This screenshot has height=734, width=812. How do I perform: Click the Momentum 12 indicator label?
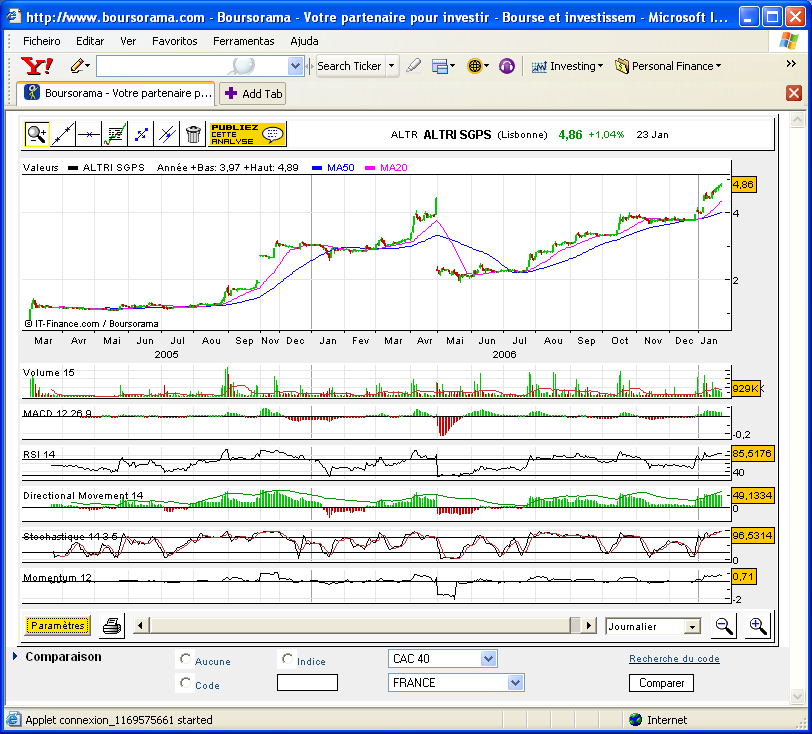click(57, 578)
